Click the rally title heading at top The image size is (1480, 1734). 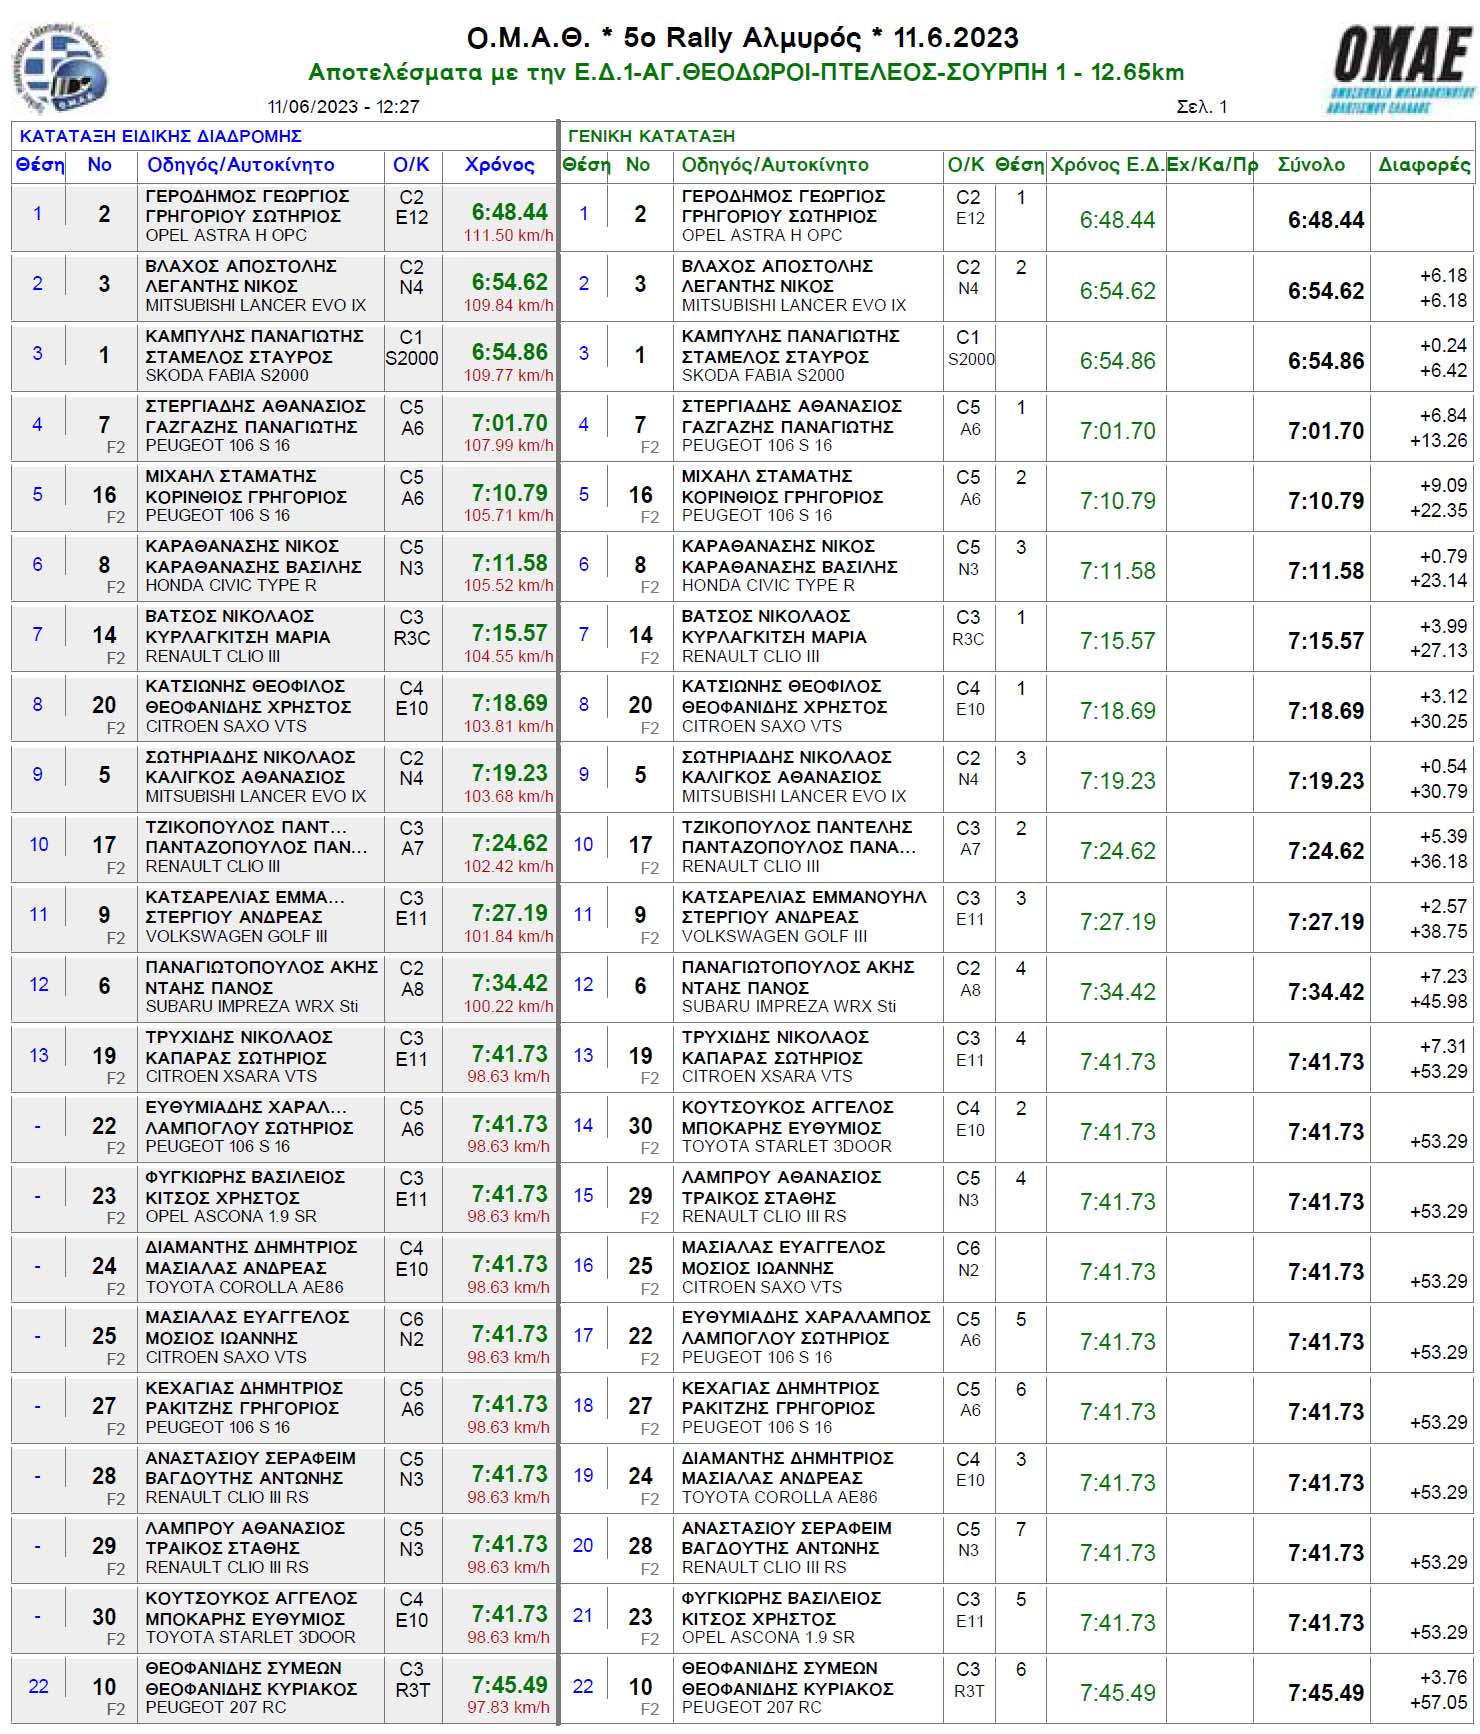point(742,38)
